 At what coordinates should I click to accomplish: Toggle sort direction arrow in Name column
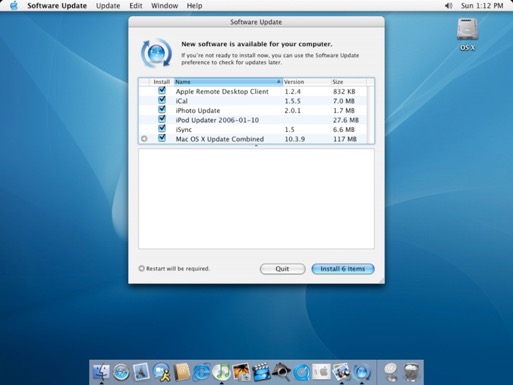click(x=279, y=82)
